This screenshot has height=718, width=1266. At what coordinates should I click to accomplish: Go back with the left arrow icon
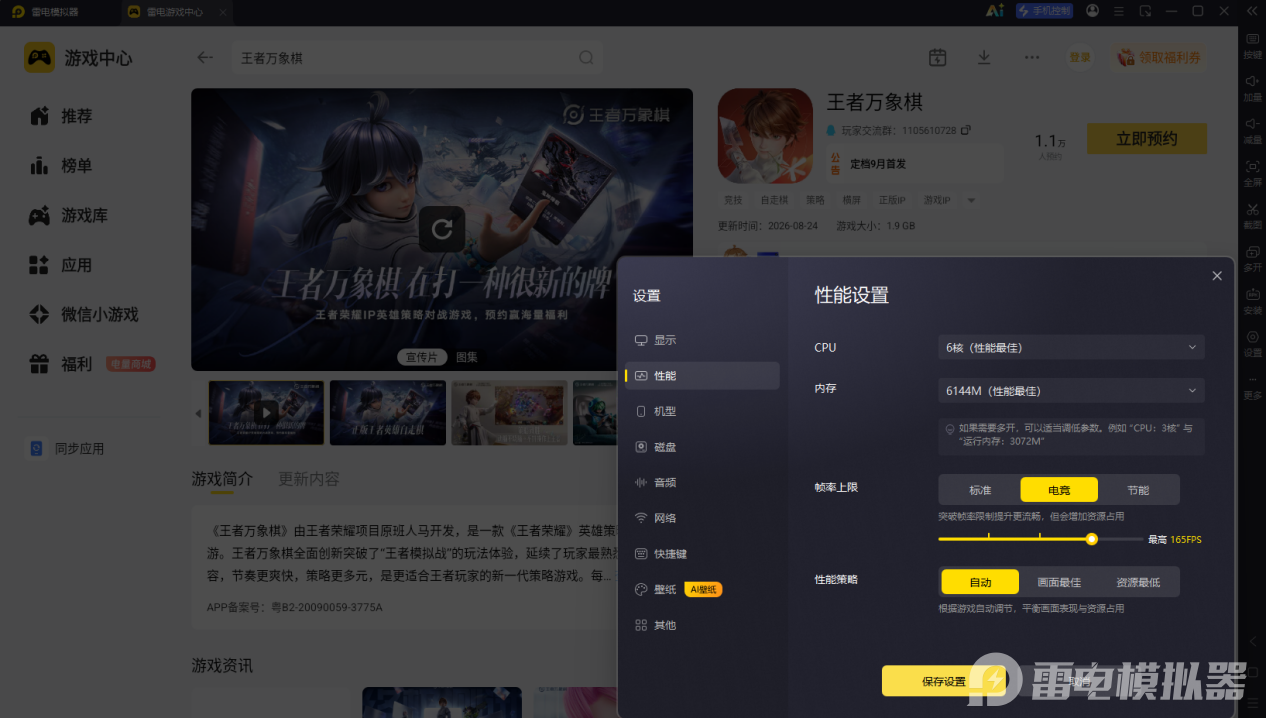click(x=205, y=58)
